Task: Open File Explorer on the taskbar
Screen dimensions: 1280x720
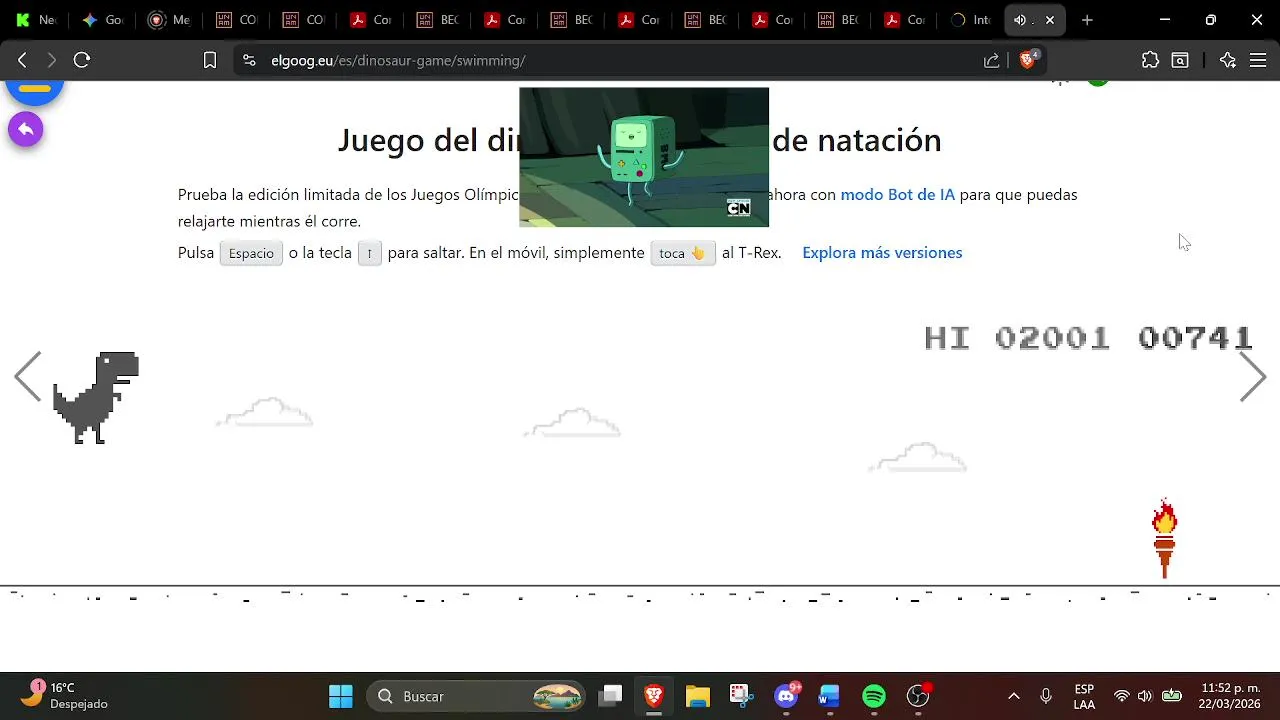Action: [x=697, y=696]
